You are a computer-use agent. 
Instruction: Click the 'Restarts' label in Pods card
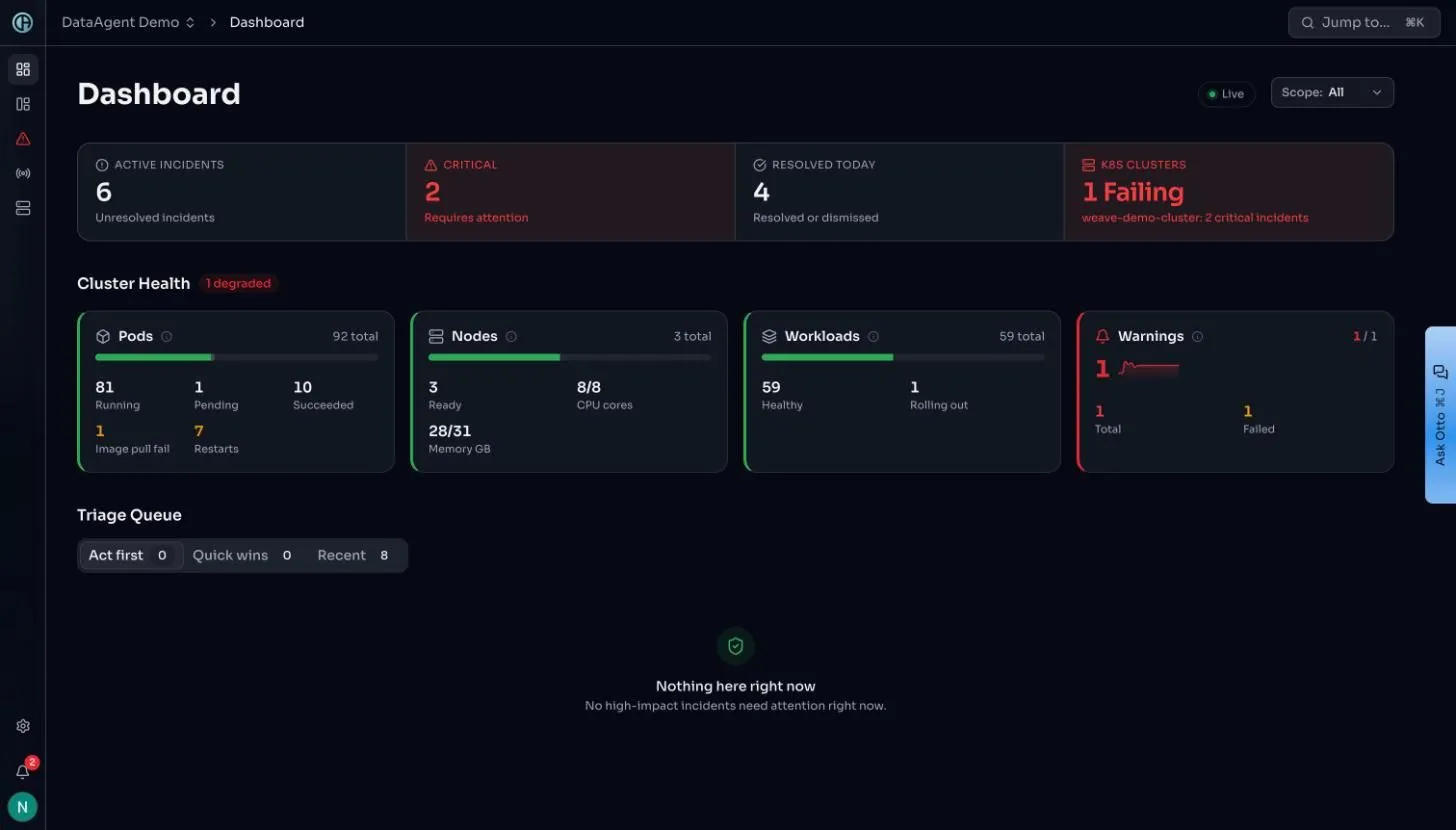[216, 449]
